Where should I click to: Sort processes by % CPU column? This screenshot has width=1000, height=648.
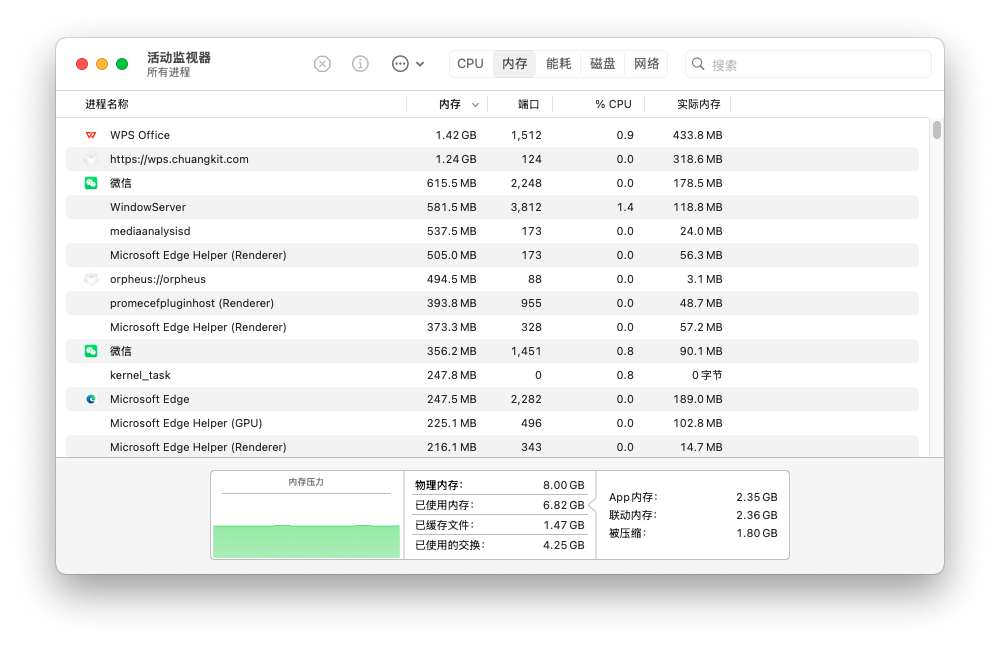pos(613,104)
